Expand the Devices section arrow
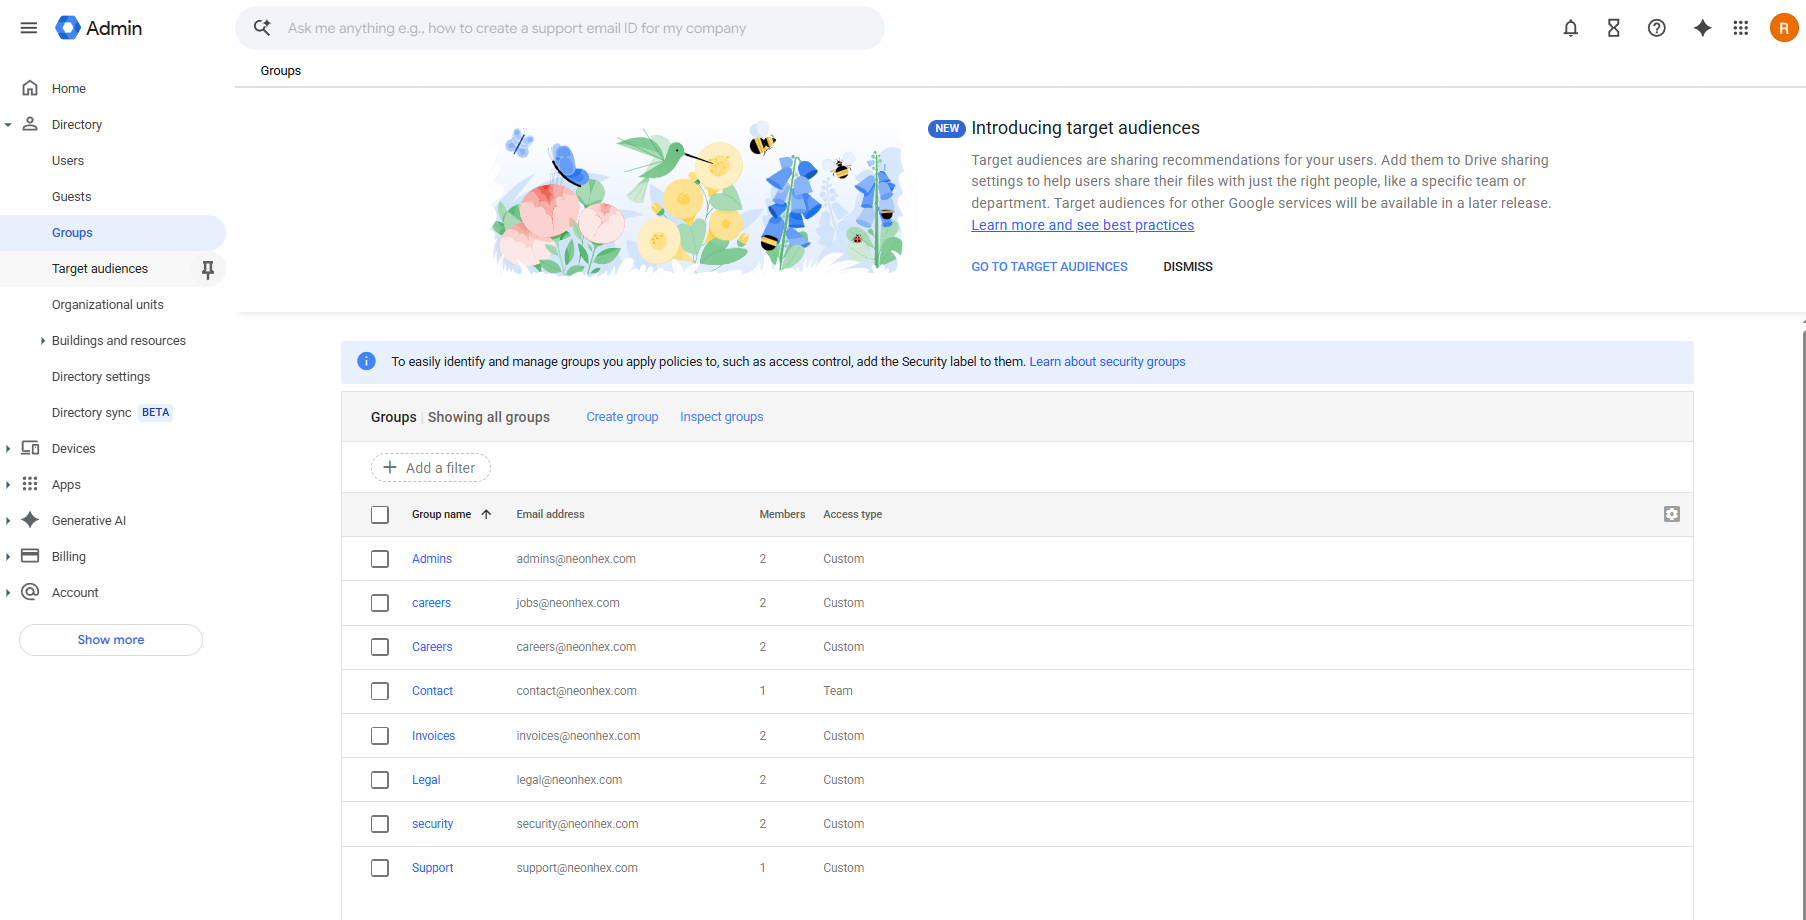The height and width of the screenshot is (920, 1806). click(x=8, y=449)
